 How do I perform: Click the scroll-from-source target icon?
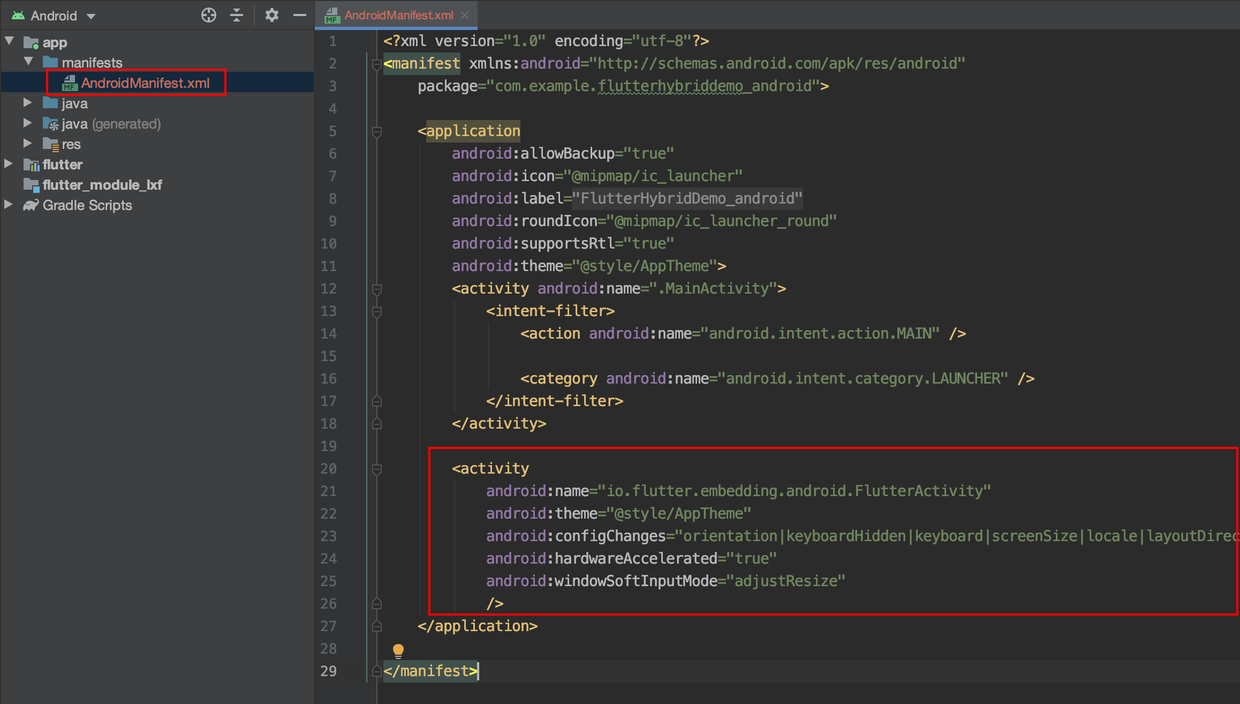click(208, 15)
